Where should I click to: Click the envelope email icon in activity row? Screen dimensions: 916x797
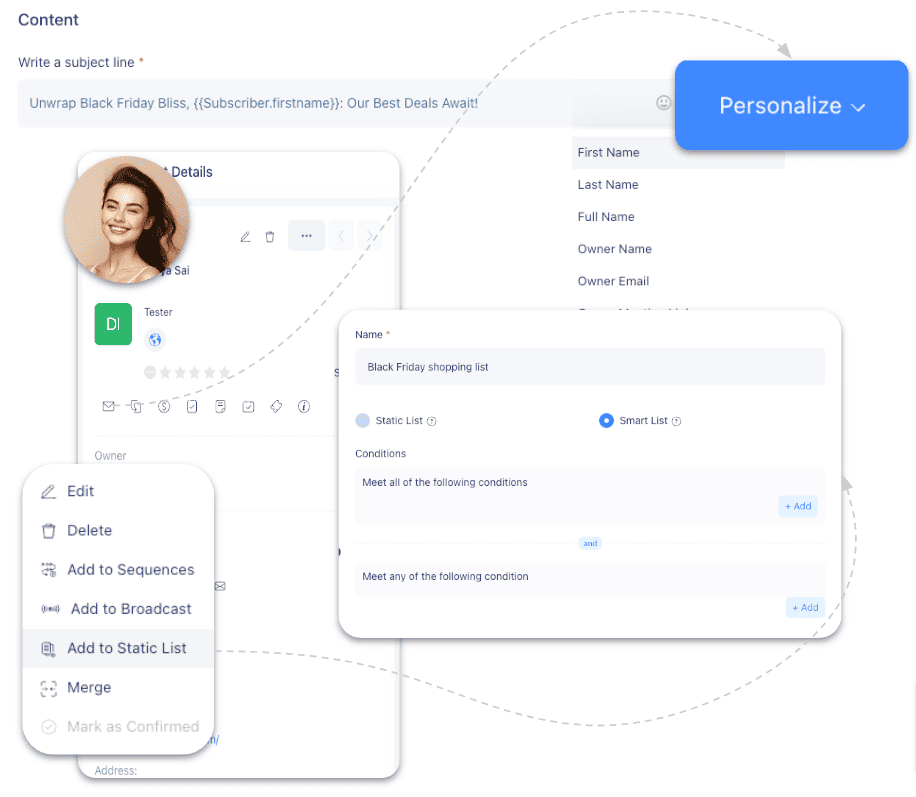[108, 406]
